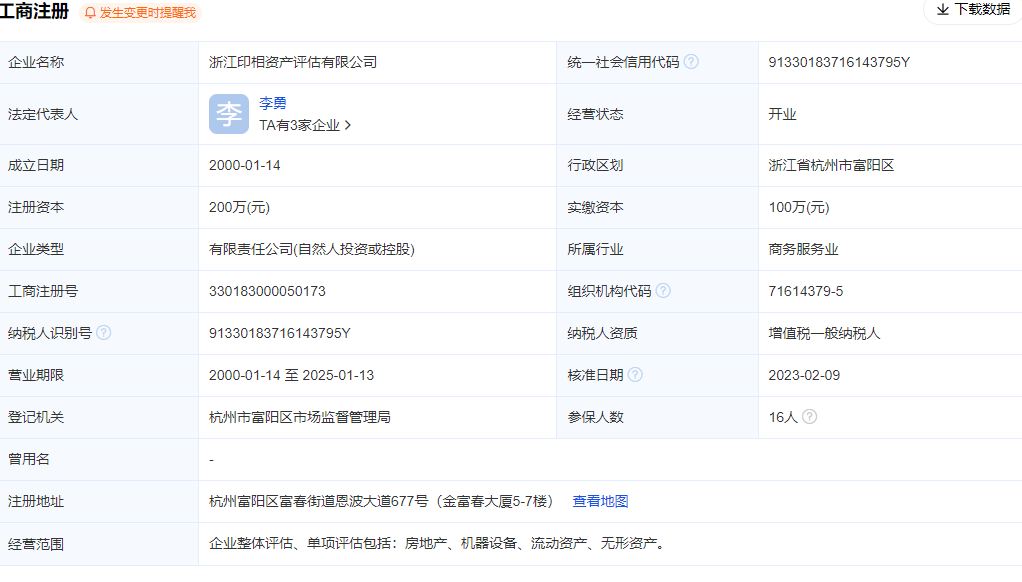This screenshot has height=582, width=1022.
Task: Click the 李 avatar thumbnail
Action: [229, 114]
